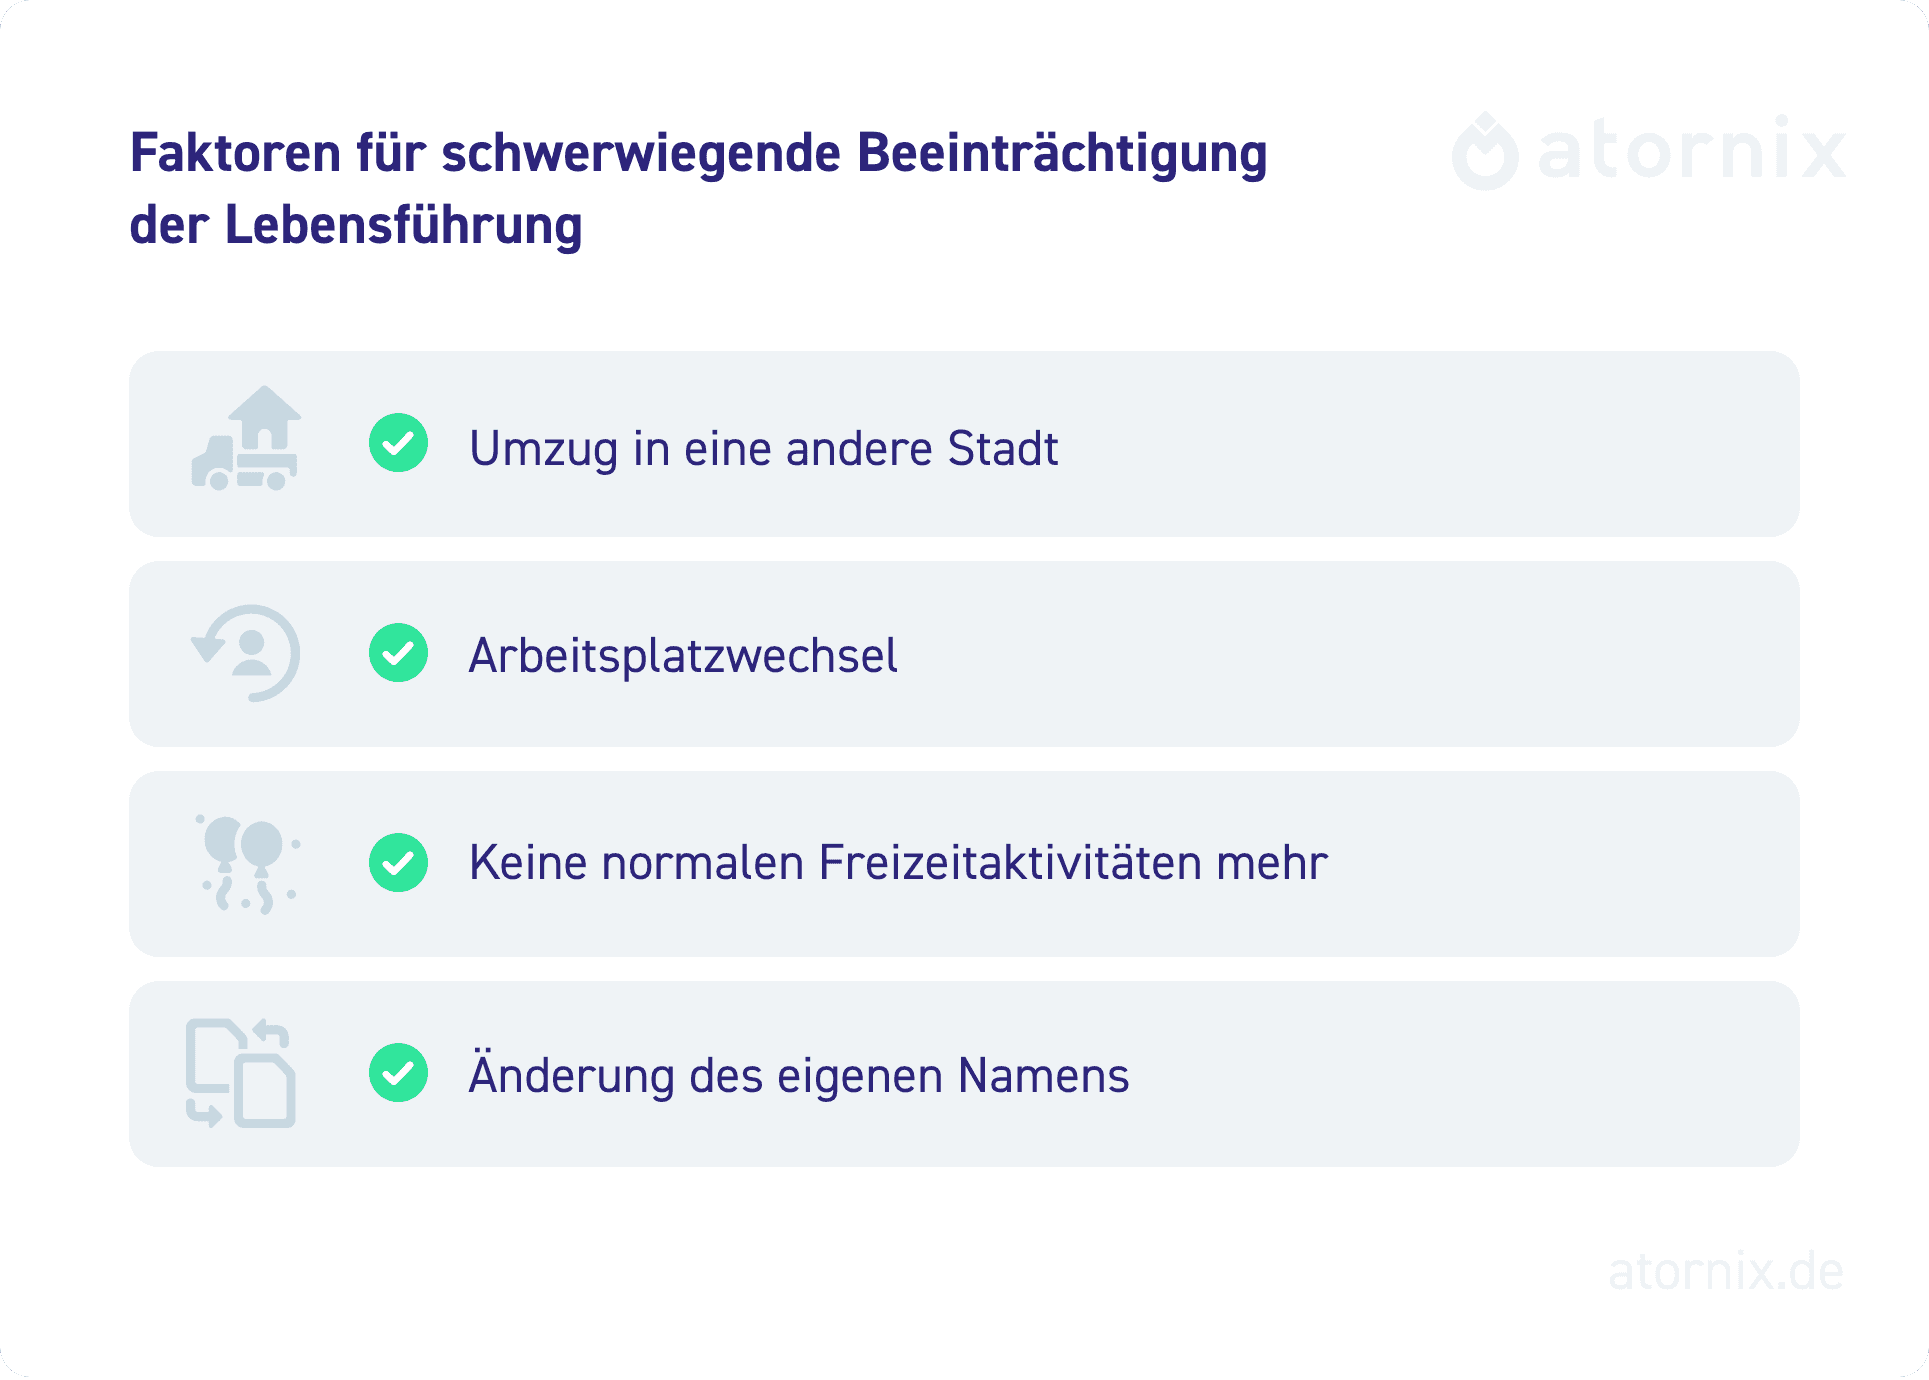Screen dimensions: 1929x1380
Task: Click the atornix logo emblem
Action: [x=1485, y=152]
